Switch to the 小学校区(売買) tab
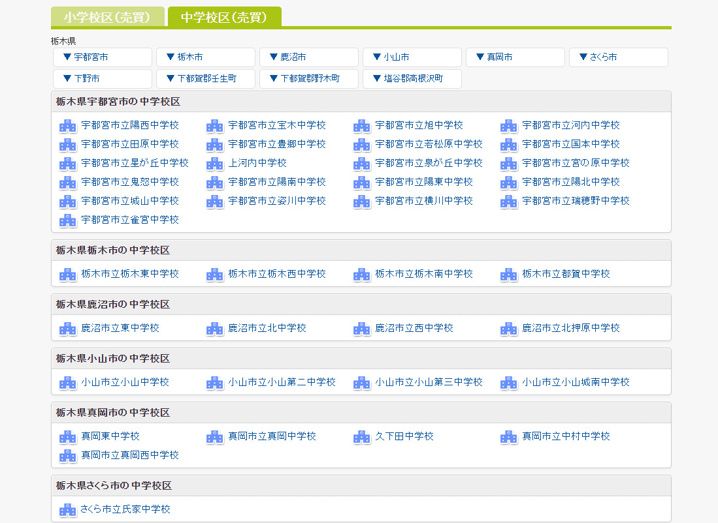This screenshot has width=718, height=523. point(107,17)
